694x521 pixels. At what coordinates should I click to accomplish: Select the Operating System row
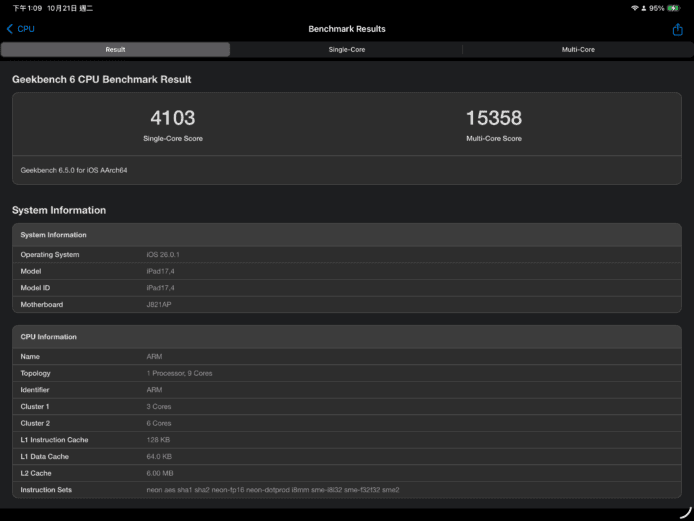(x=346, y=255)
